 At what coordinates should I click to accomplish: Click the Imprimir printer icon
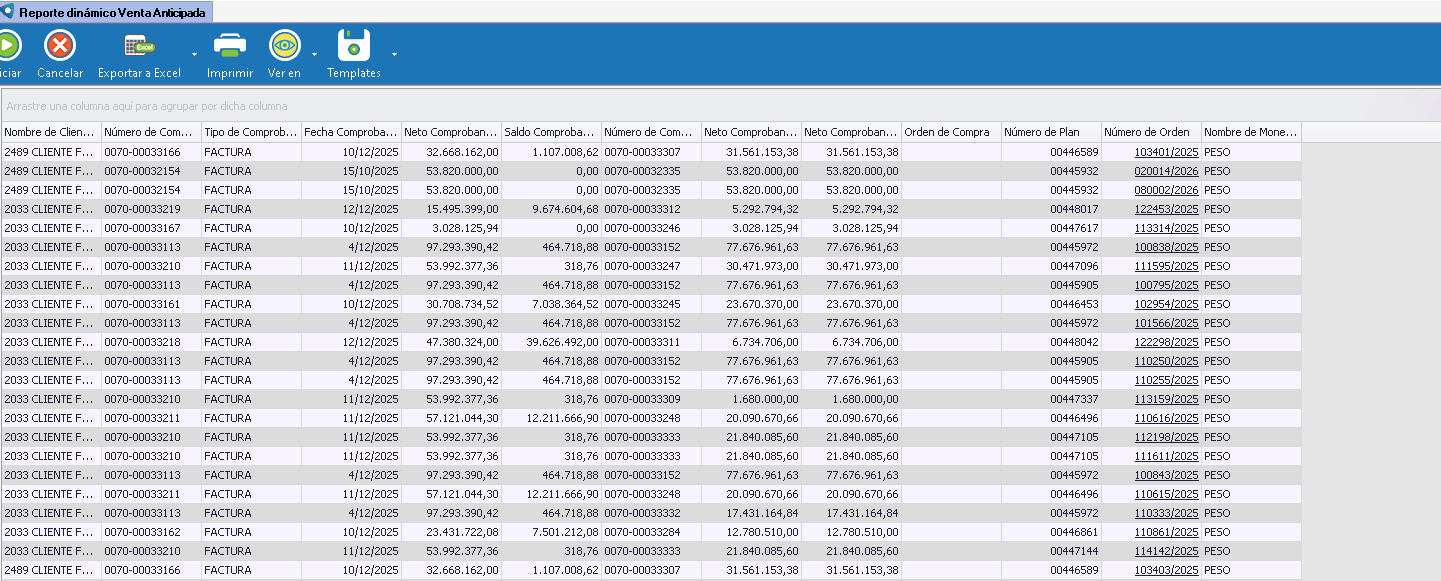pyautogui.click(x=230, y=46)
